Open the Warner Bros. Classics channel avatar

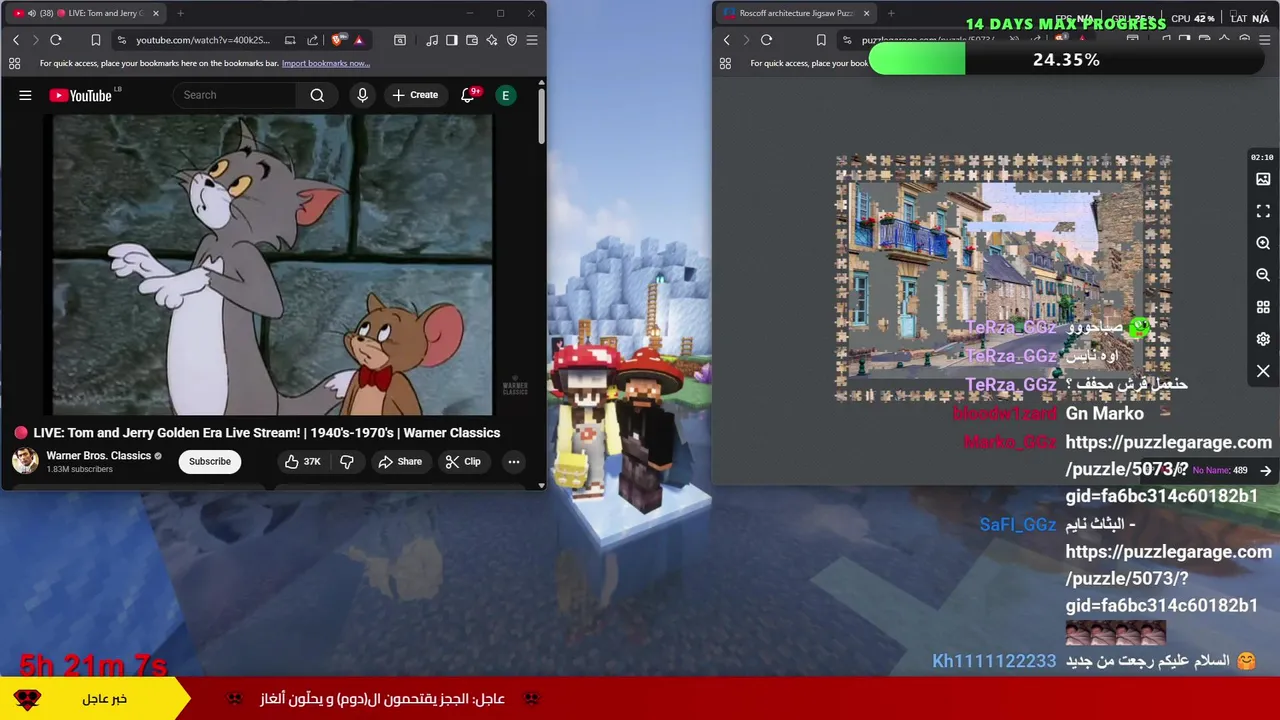point(25,461)
